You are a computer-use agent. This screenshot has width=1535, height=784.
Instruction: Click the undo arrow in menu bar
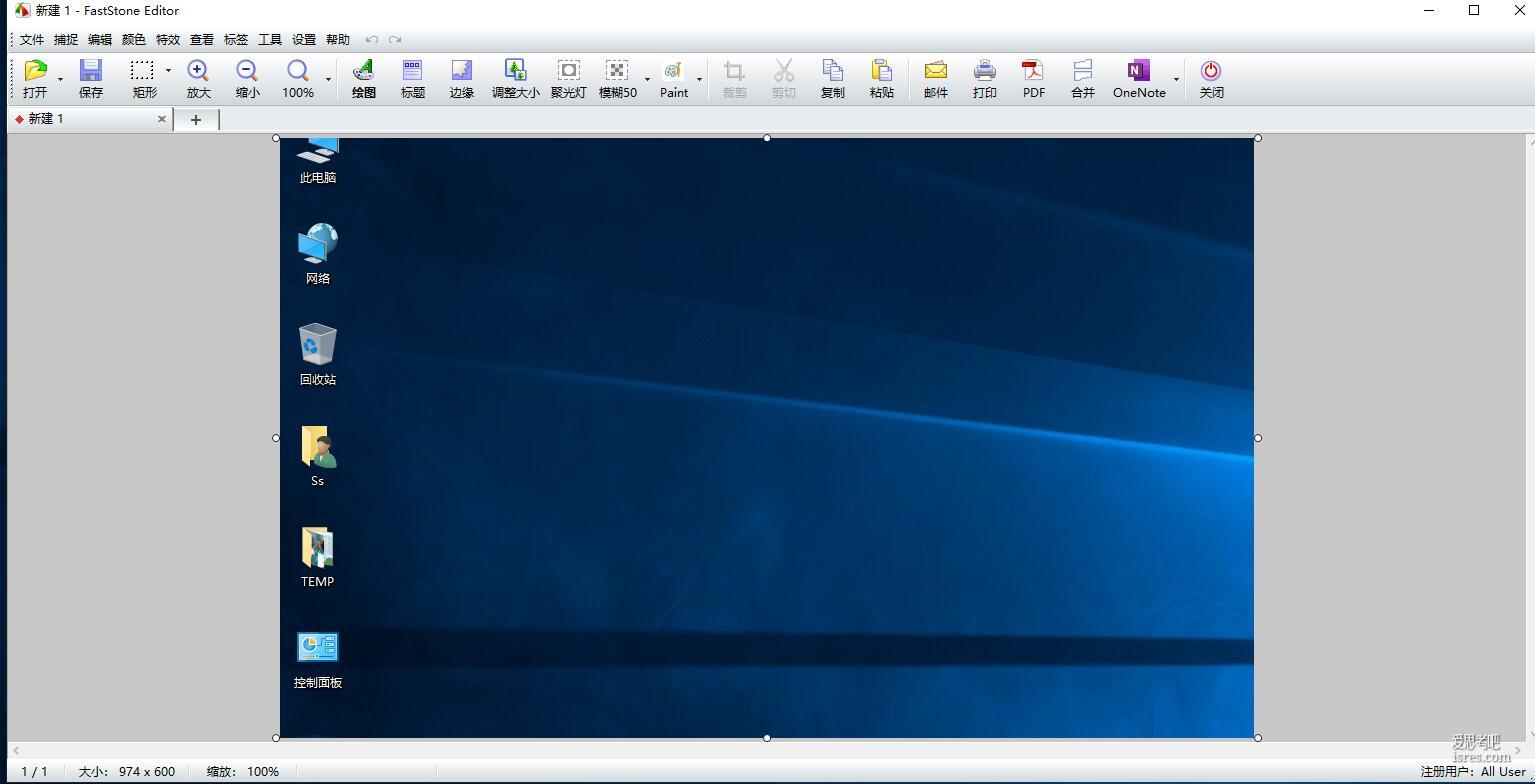372,40
